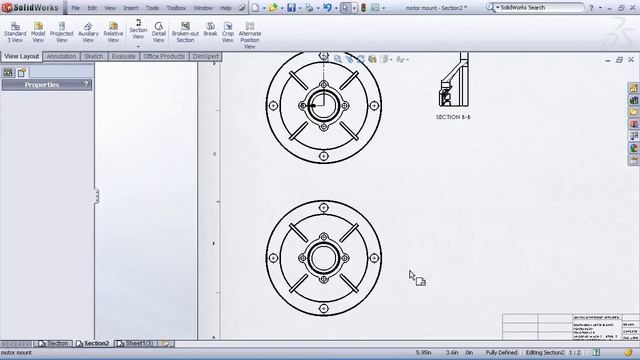Select the Broken-out Section tool

185,32
